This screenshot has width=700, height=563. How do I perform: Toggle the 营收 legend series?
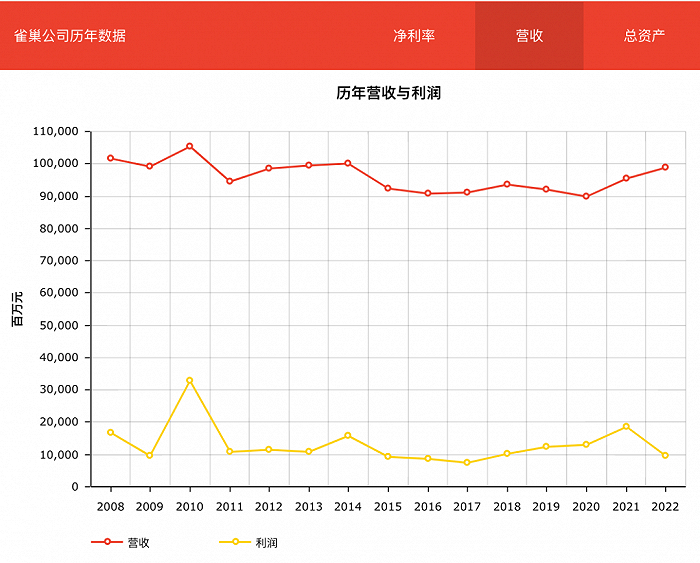tap(121, 542)
